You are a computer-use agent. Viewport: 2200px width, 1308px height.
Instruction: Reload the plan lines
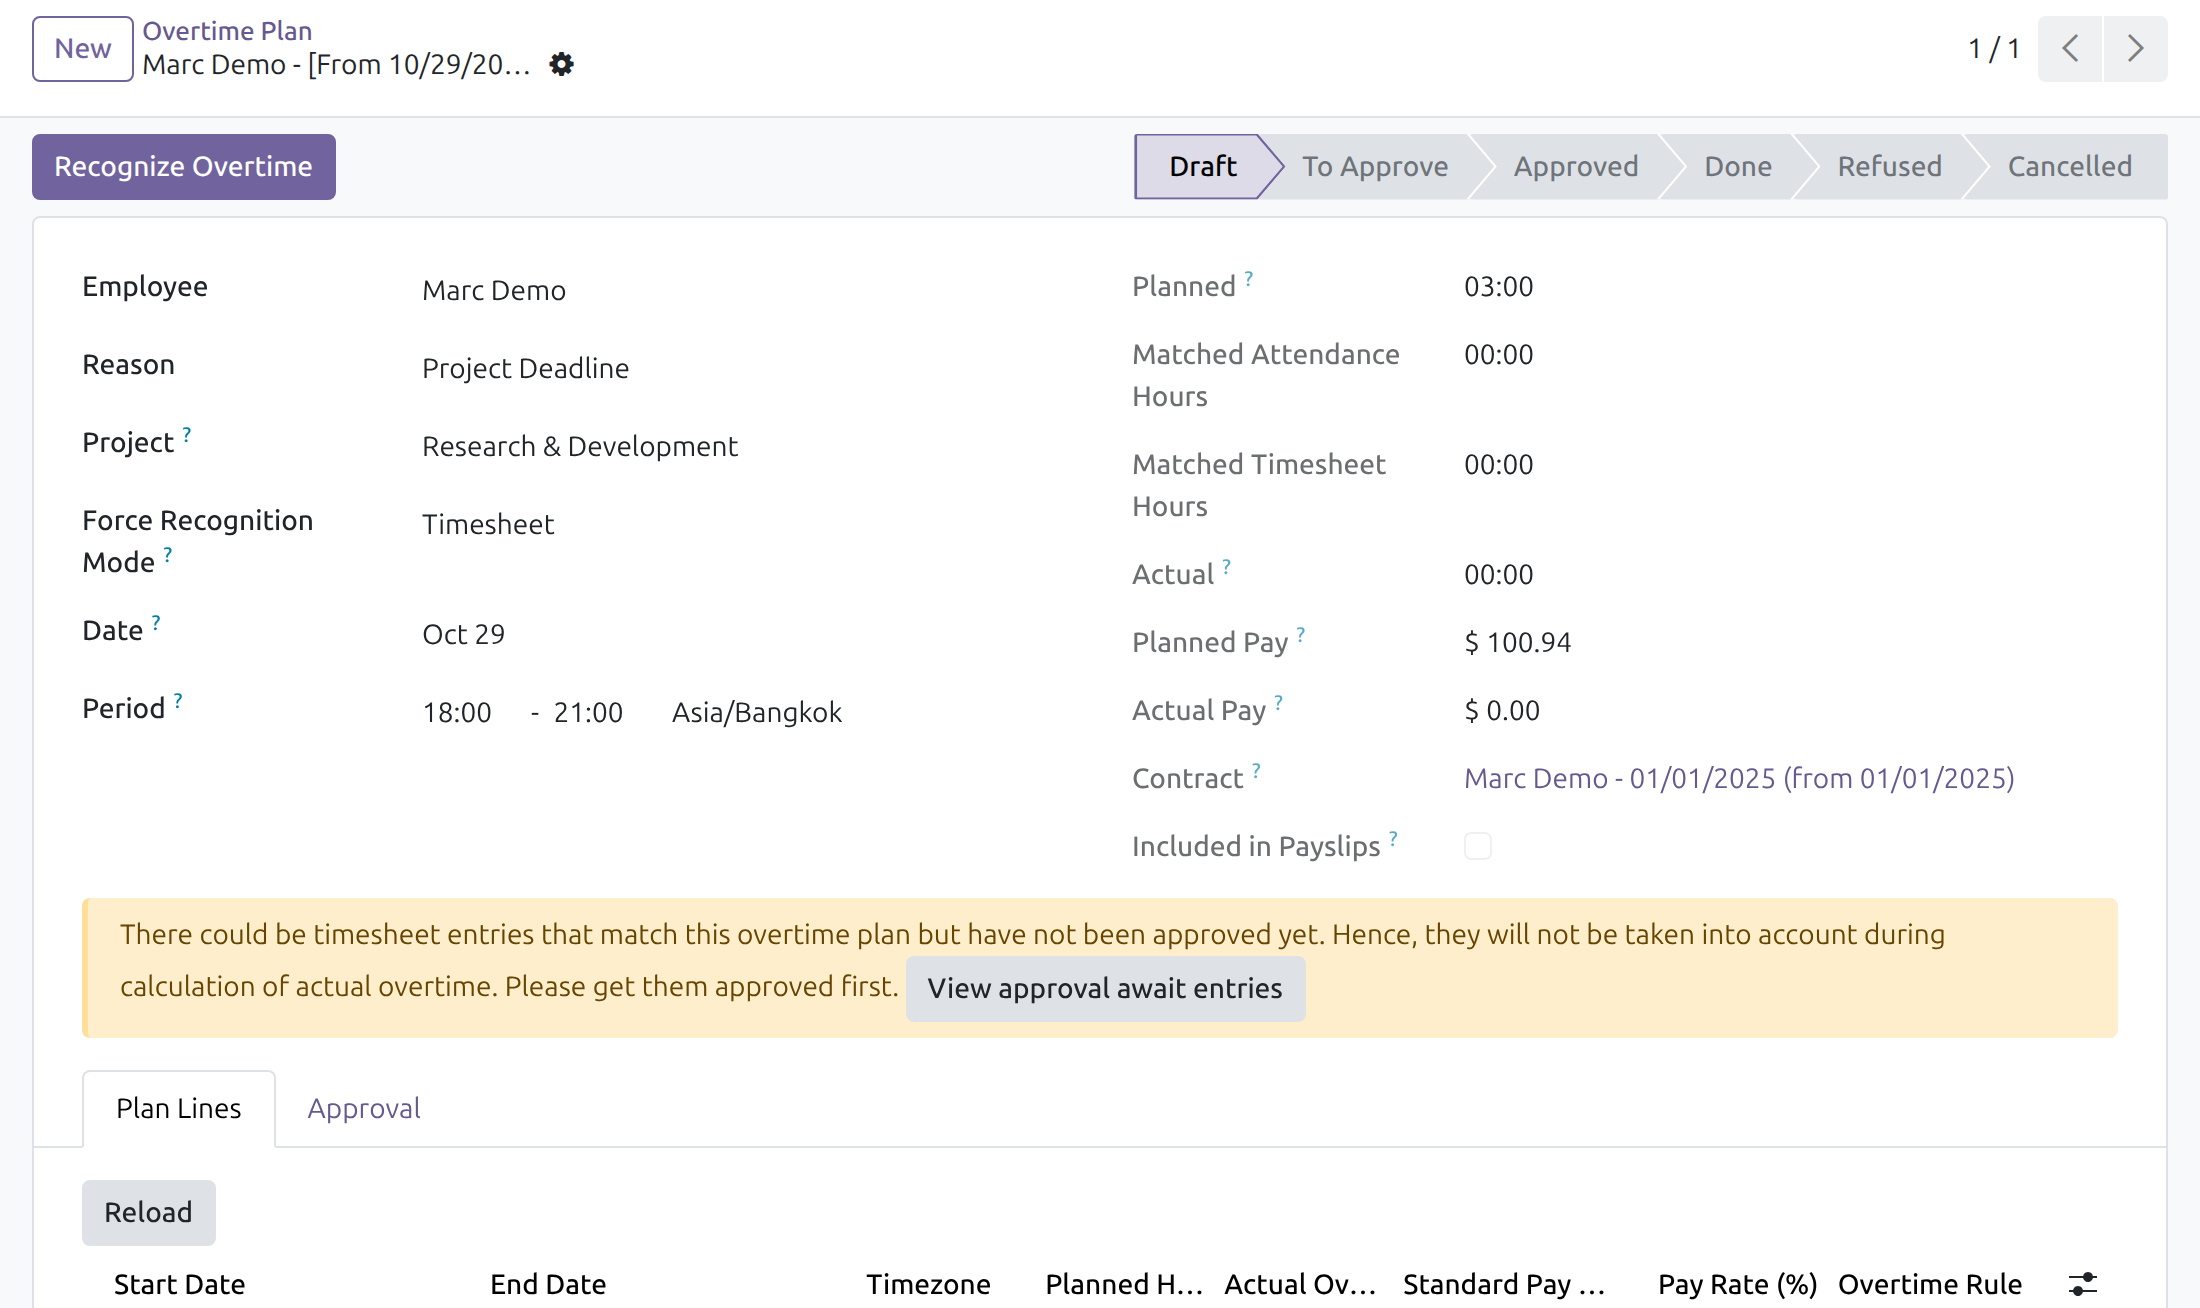click(149, 1213)
